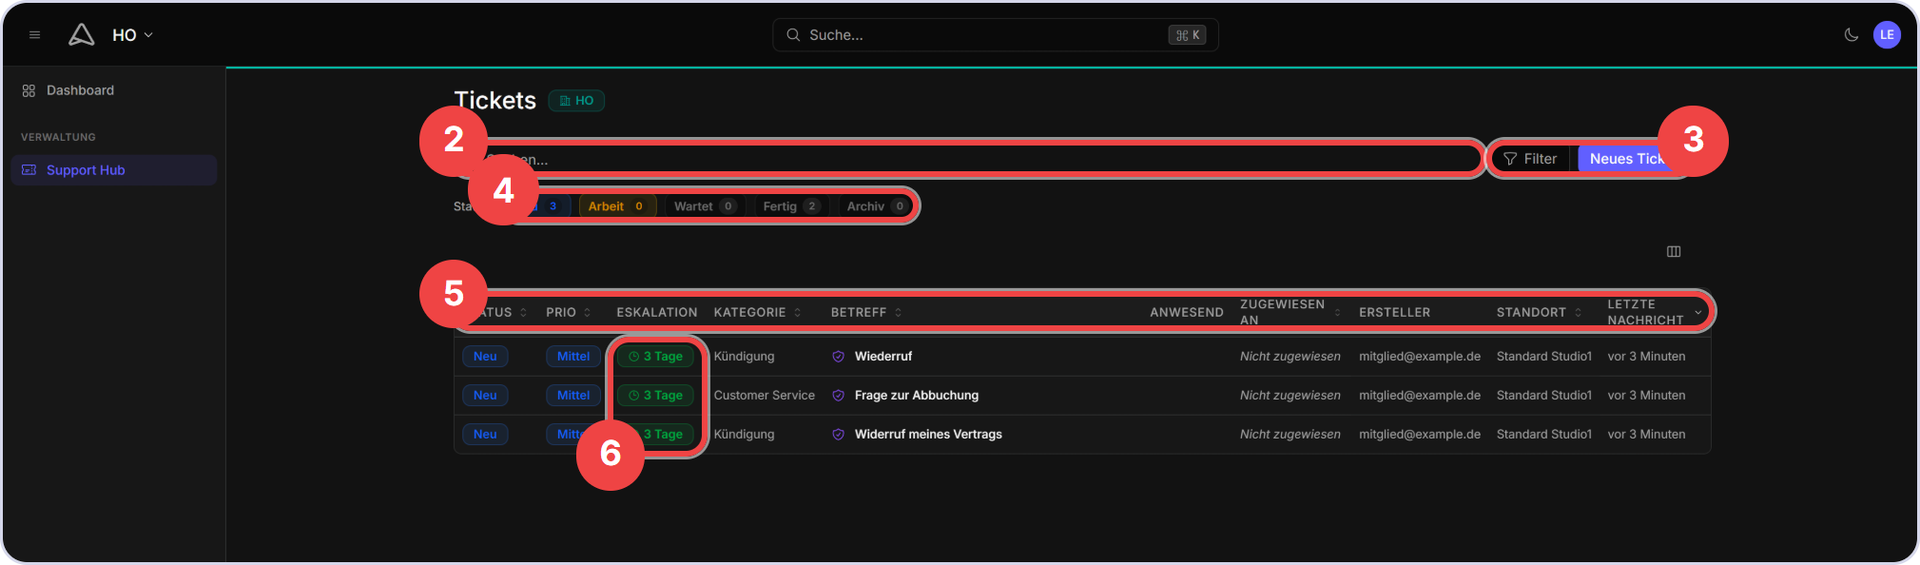Click Mittel priority in Frage zur Abbuchung row
Screen dimensions: 1920x565
pos(573,396)
